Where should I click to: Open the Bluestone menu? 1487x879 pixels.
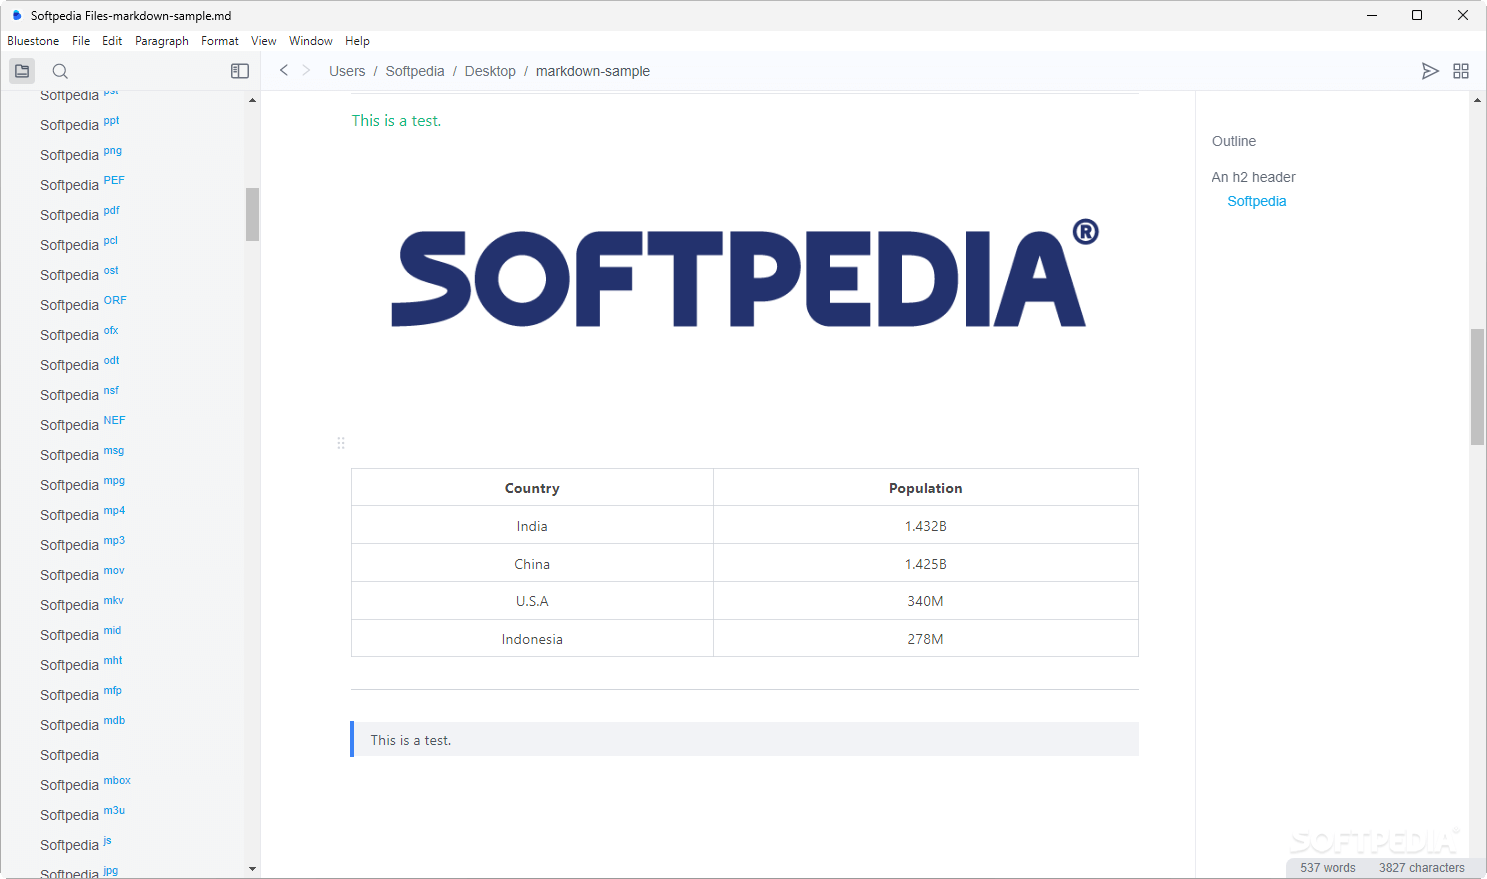click(33, 41)
